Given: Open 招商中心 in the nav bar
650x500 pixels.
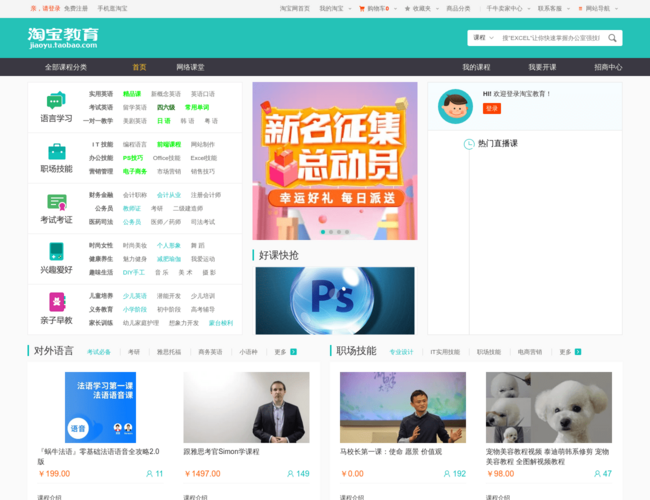Looking at the screenshot, I should 608,67.
